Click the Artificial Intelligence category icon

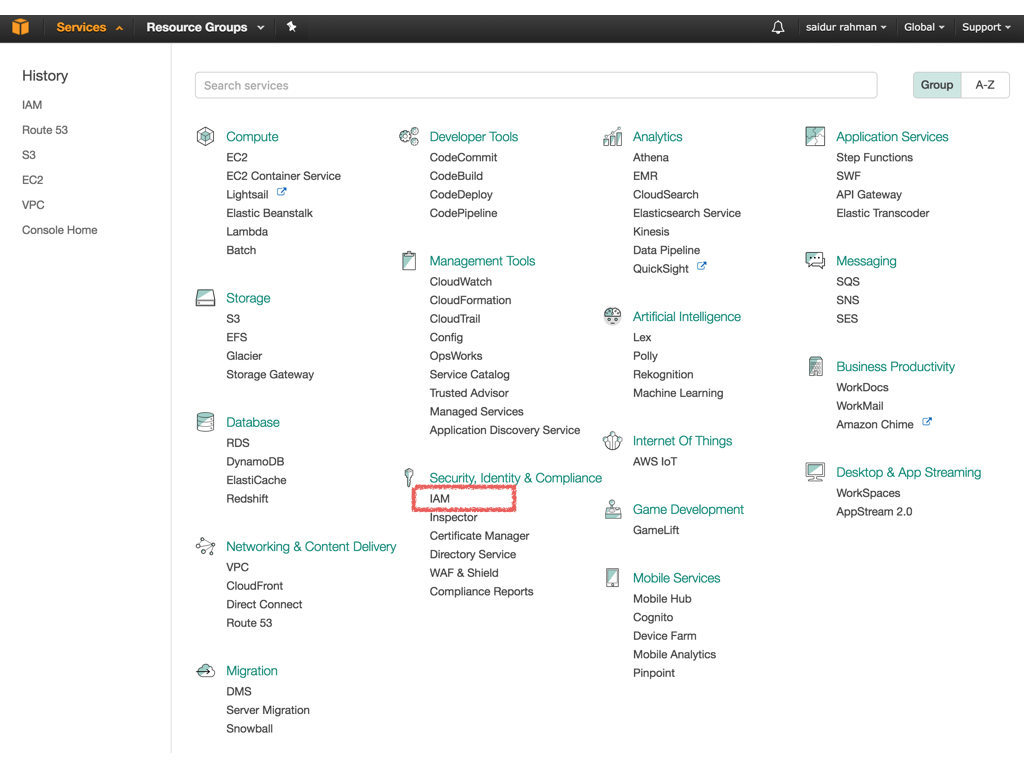point(612,315)
